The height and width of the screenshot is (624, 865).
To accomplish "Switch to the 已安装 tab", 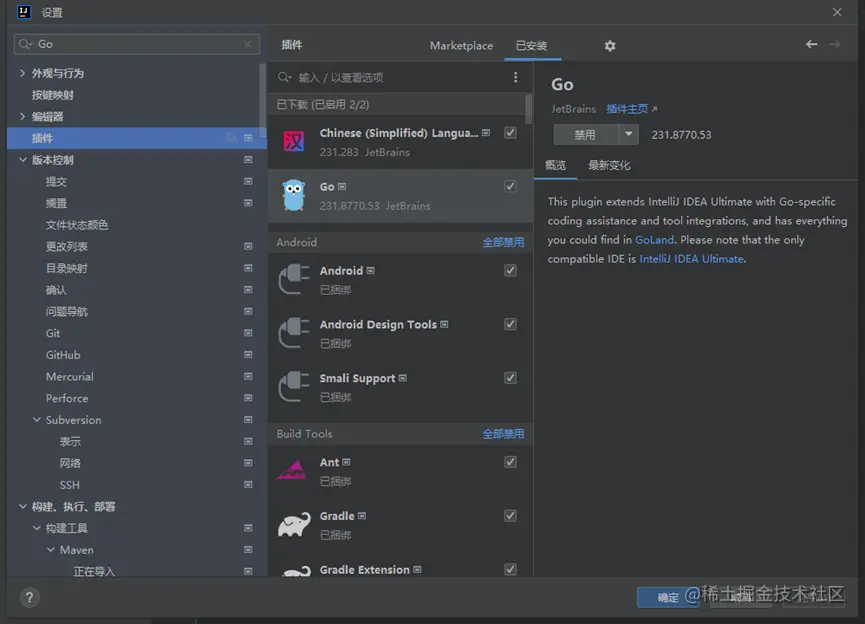I will [532, 46].
